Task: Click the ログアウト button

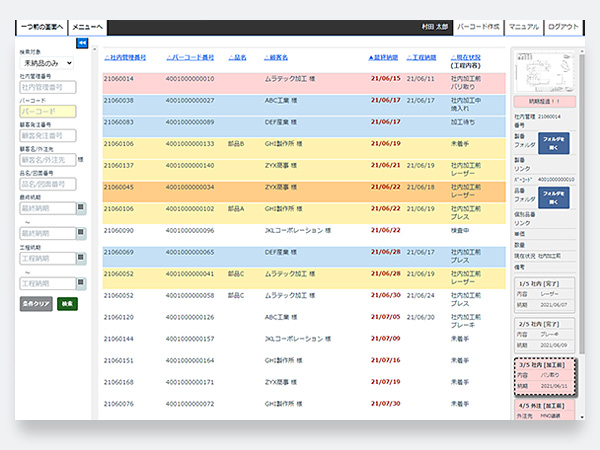Action: tap(562, 27)
